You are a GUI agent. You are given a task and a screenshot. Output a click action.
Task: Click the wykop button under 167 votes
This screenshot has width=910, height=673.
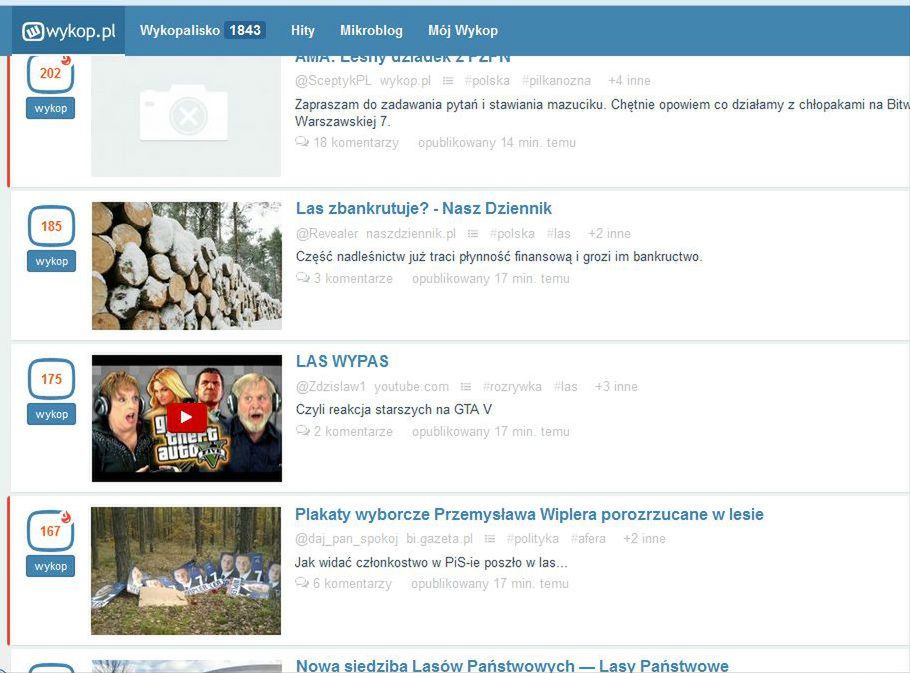[x=50, y=566]
